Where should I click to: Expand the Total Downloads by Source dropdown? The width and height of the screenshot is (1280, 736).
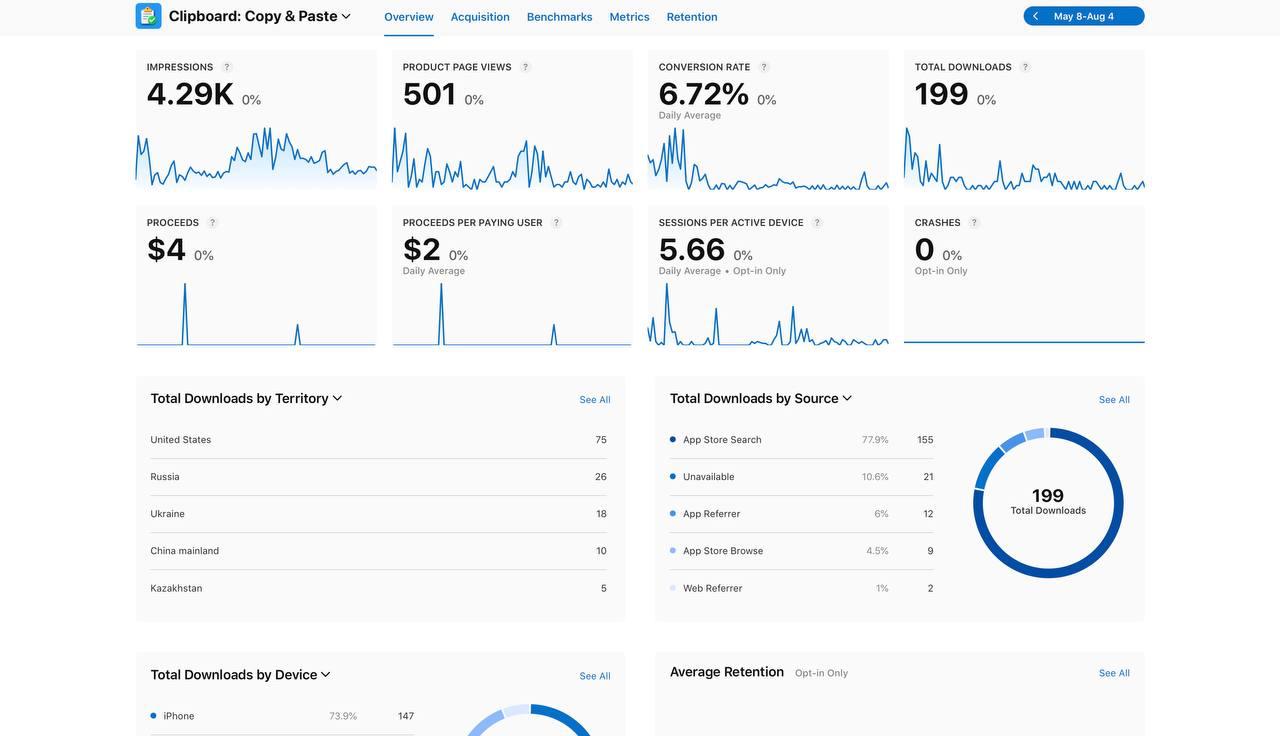tap(847, 398)
